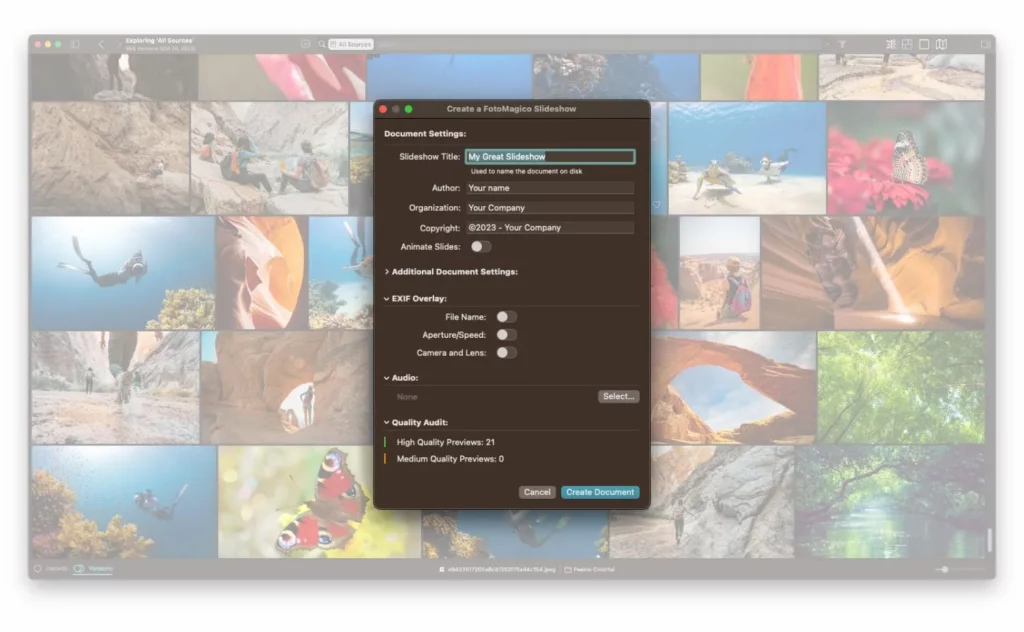Select the child with backpack overlooking canyon photo
This screenshot has width=1024, height=632.
click(x=719, y=273)
